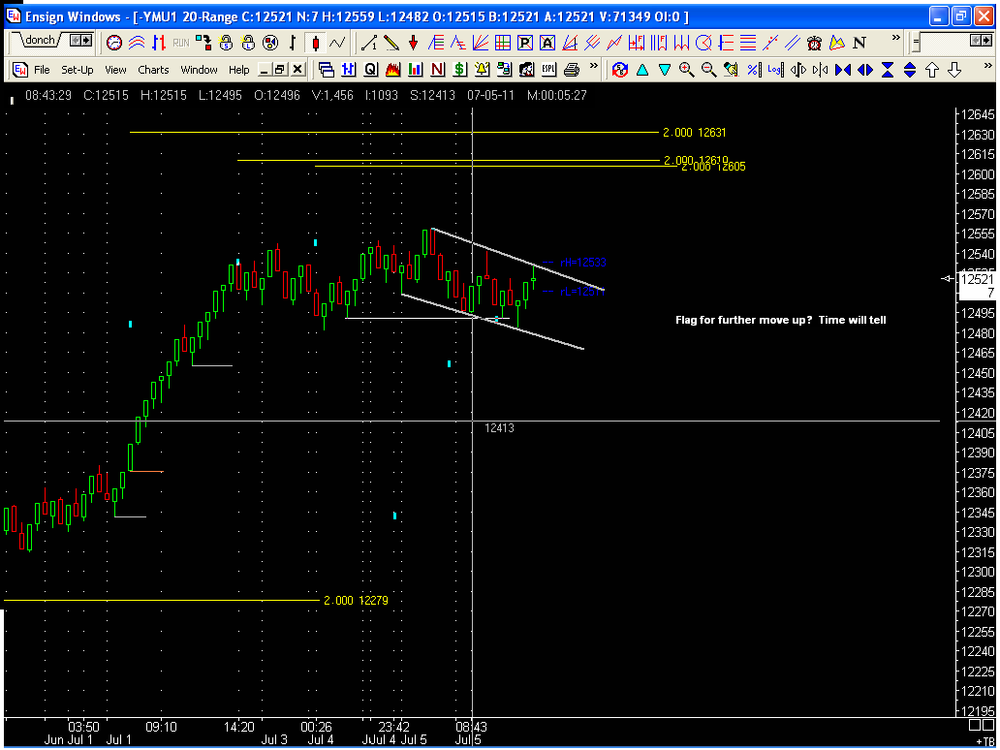Restore the inner chart window
Viewport: 1000px width, 750px height.
281,69
